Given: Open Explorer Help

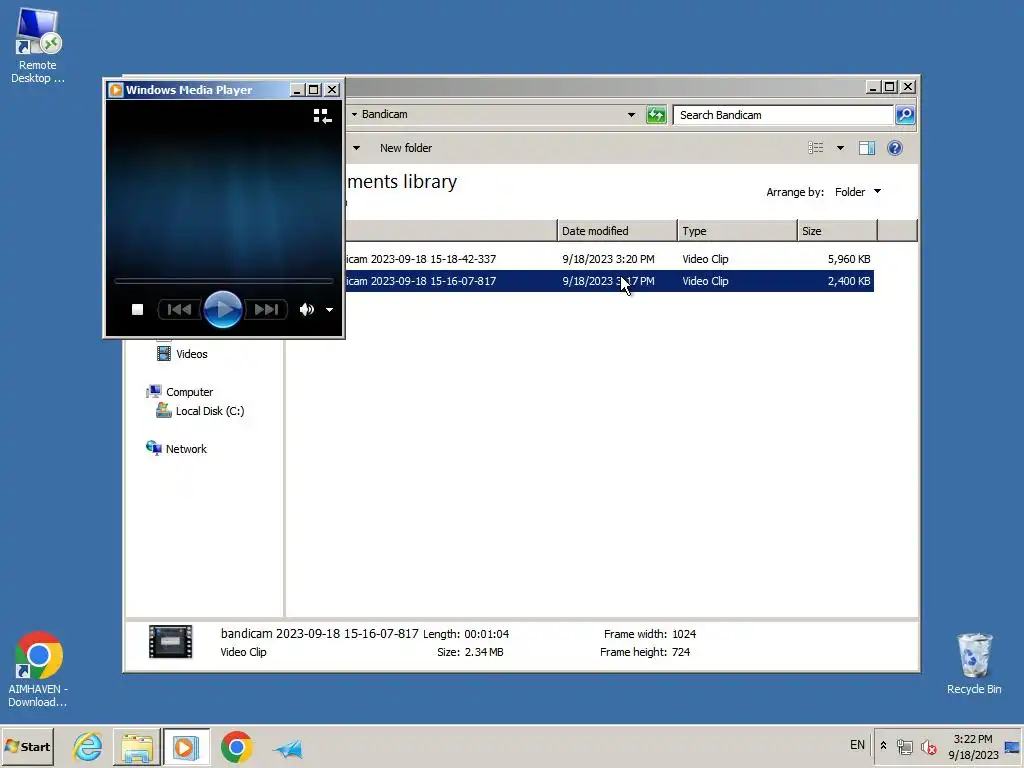Looking at the screenshot, I should coord(895,148).
